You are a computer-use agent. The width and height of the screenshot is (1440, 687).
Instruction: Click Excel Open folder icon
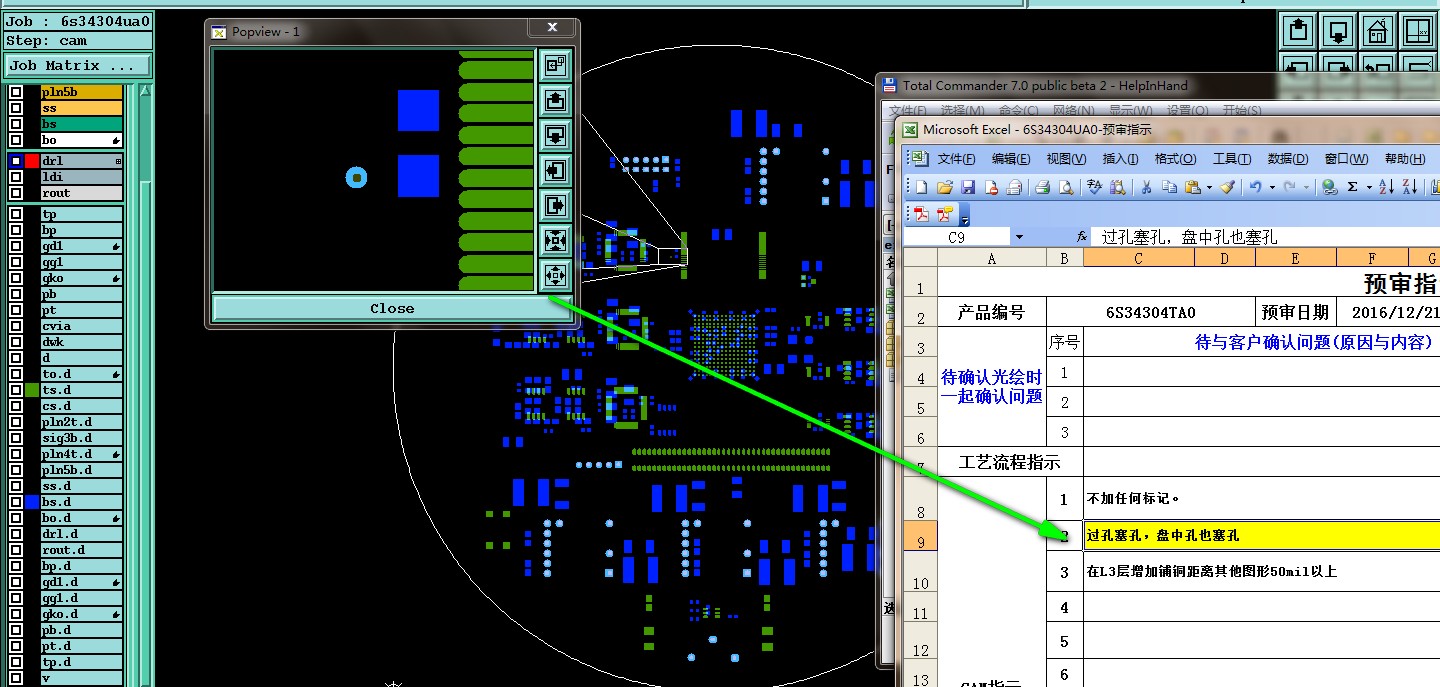tap(944, 187)
